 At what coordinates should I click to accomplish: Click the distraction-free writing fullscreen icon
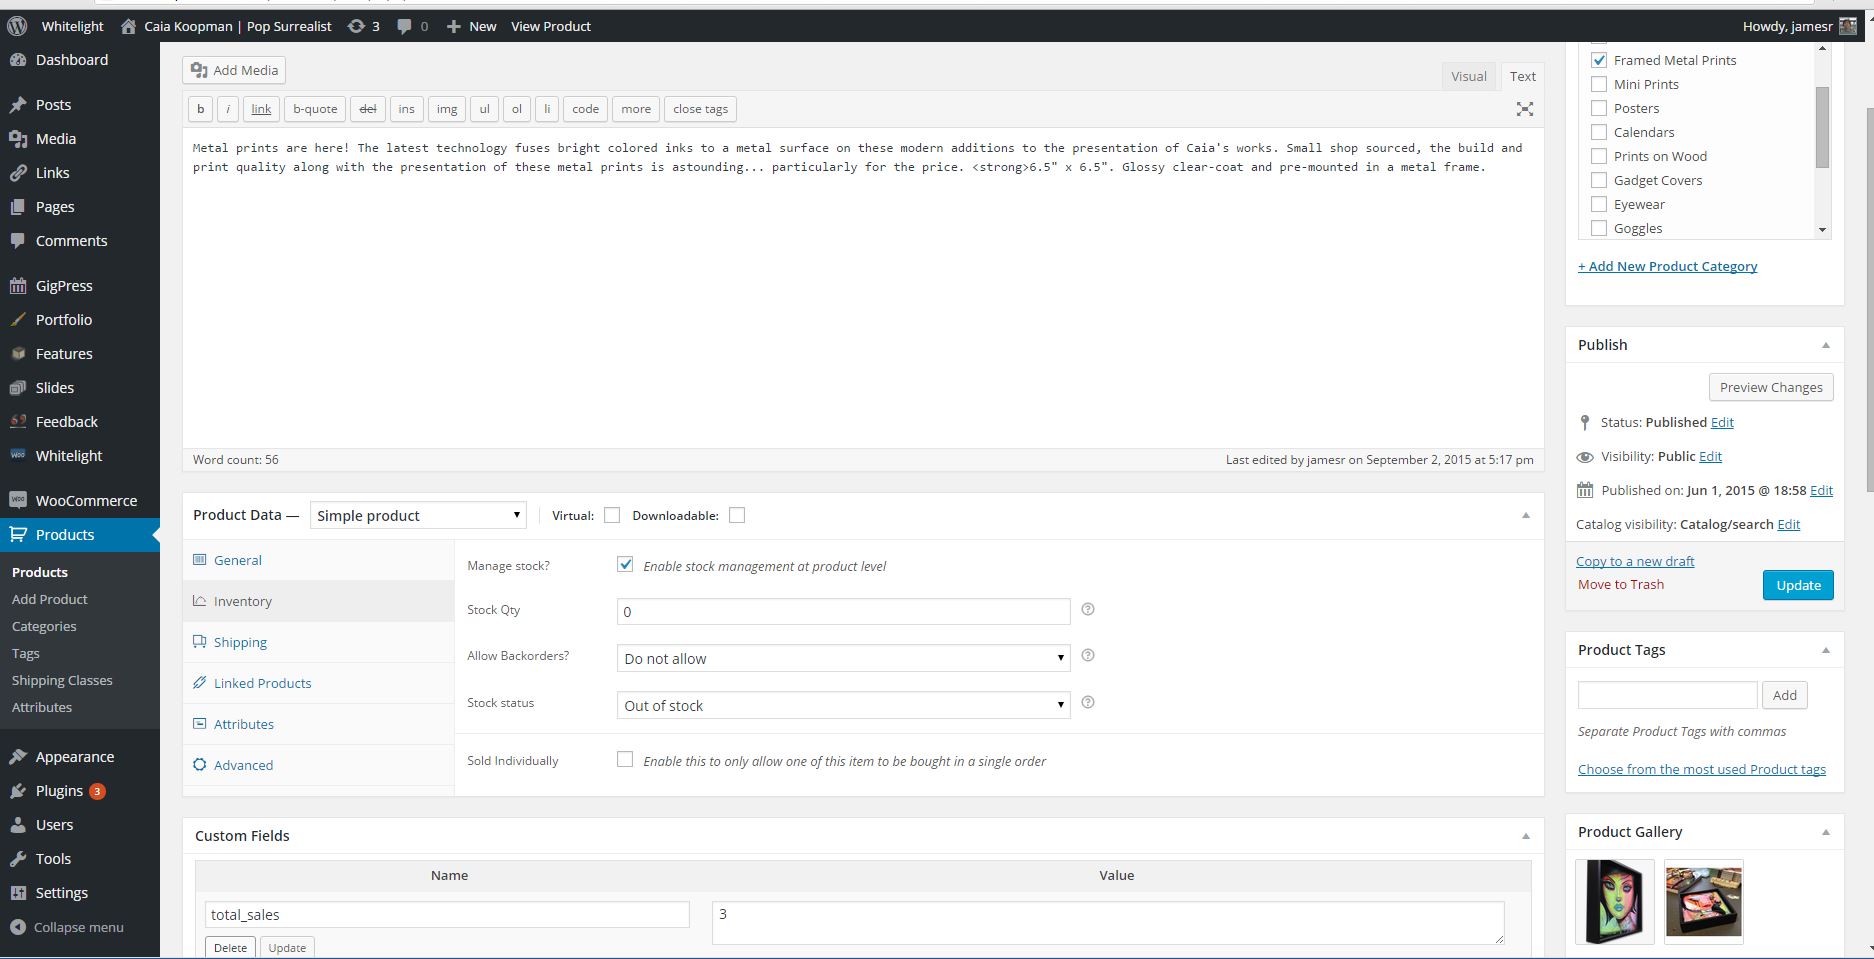(1525, 109)
